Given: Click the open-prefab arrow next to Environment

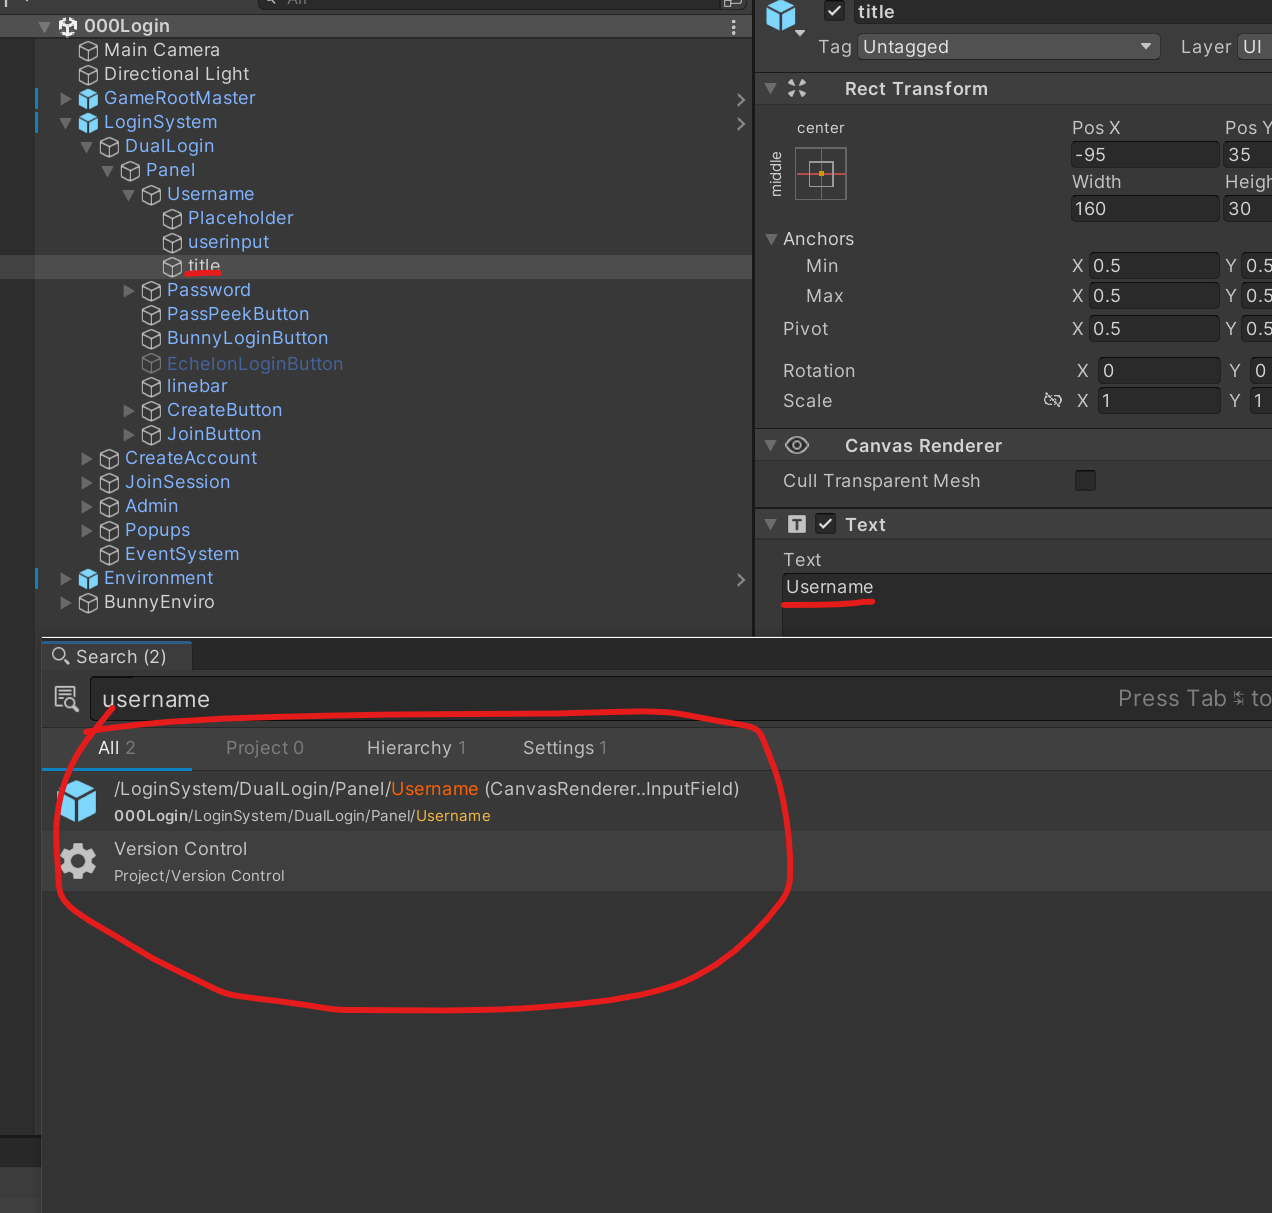Looking at the screenshot, I should point(740,580).
